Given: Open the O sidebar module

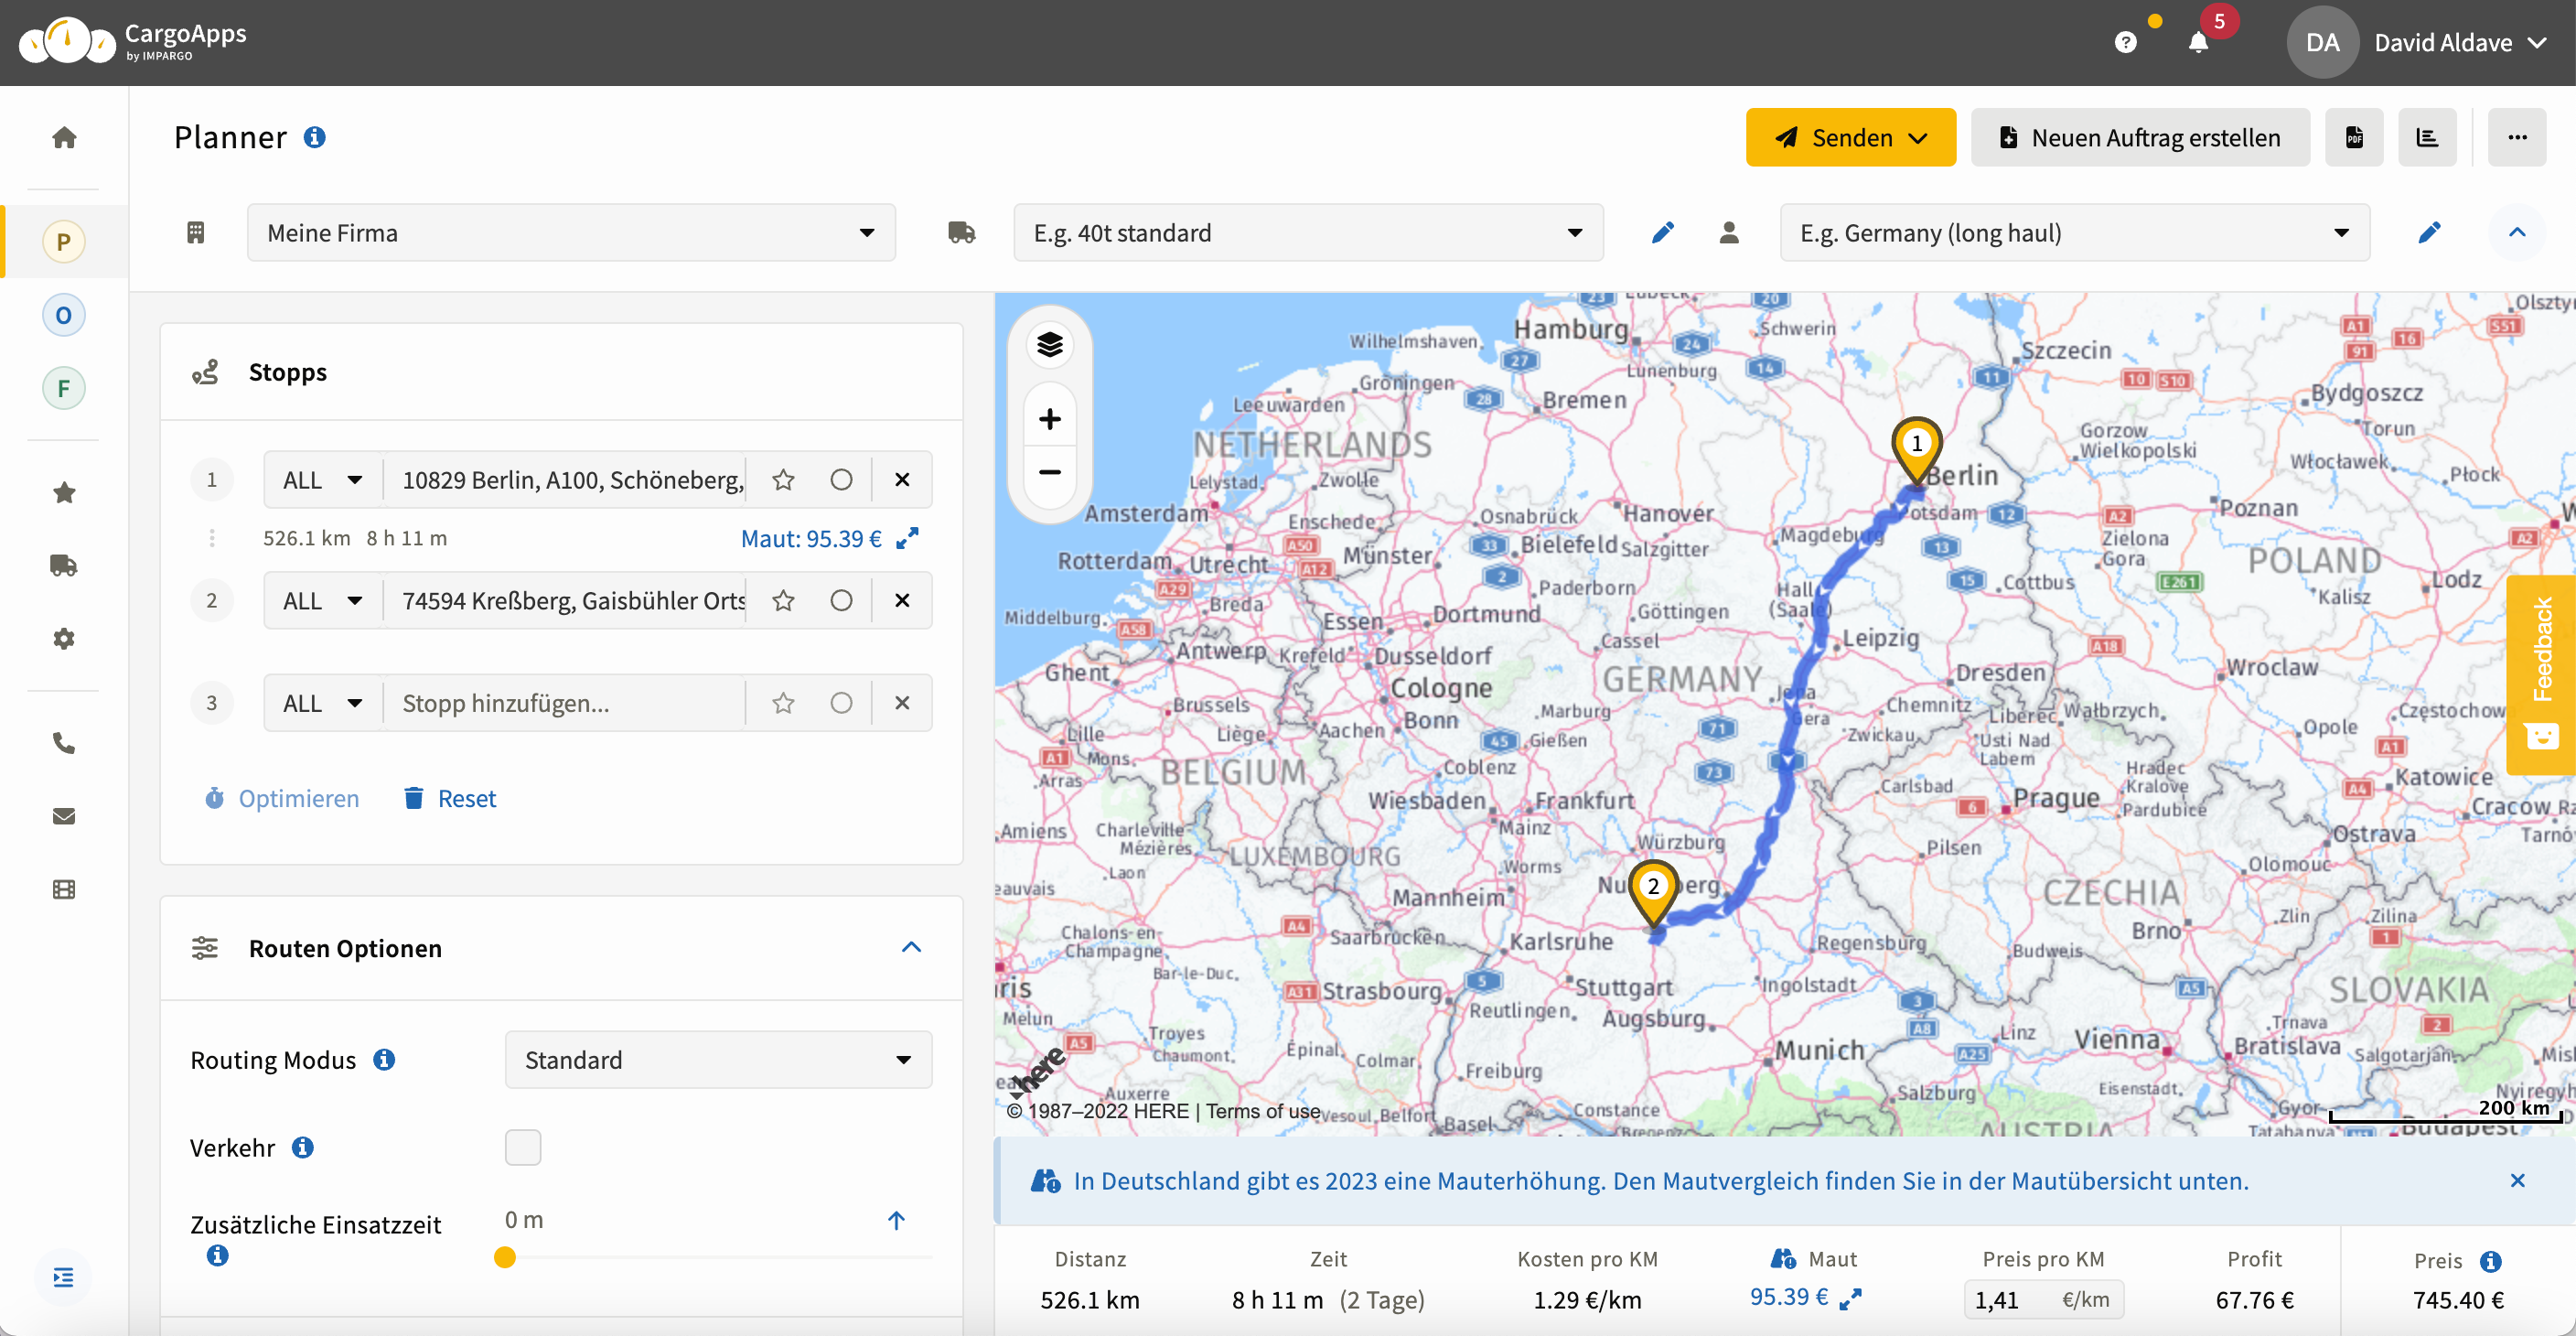Looking at the screenshot, I should click(64, 315).
